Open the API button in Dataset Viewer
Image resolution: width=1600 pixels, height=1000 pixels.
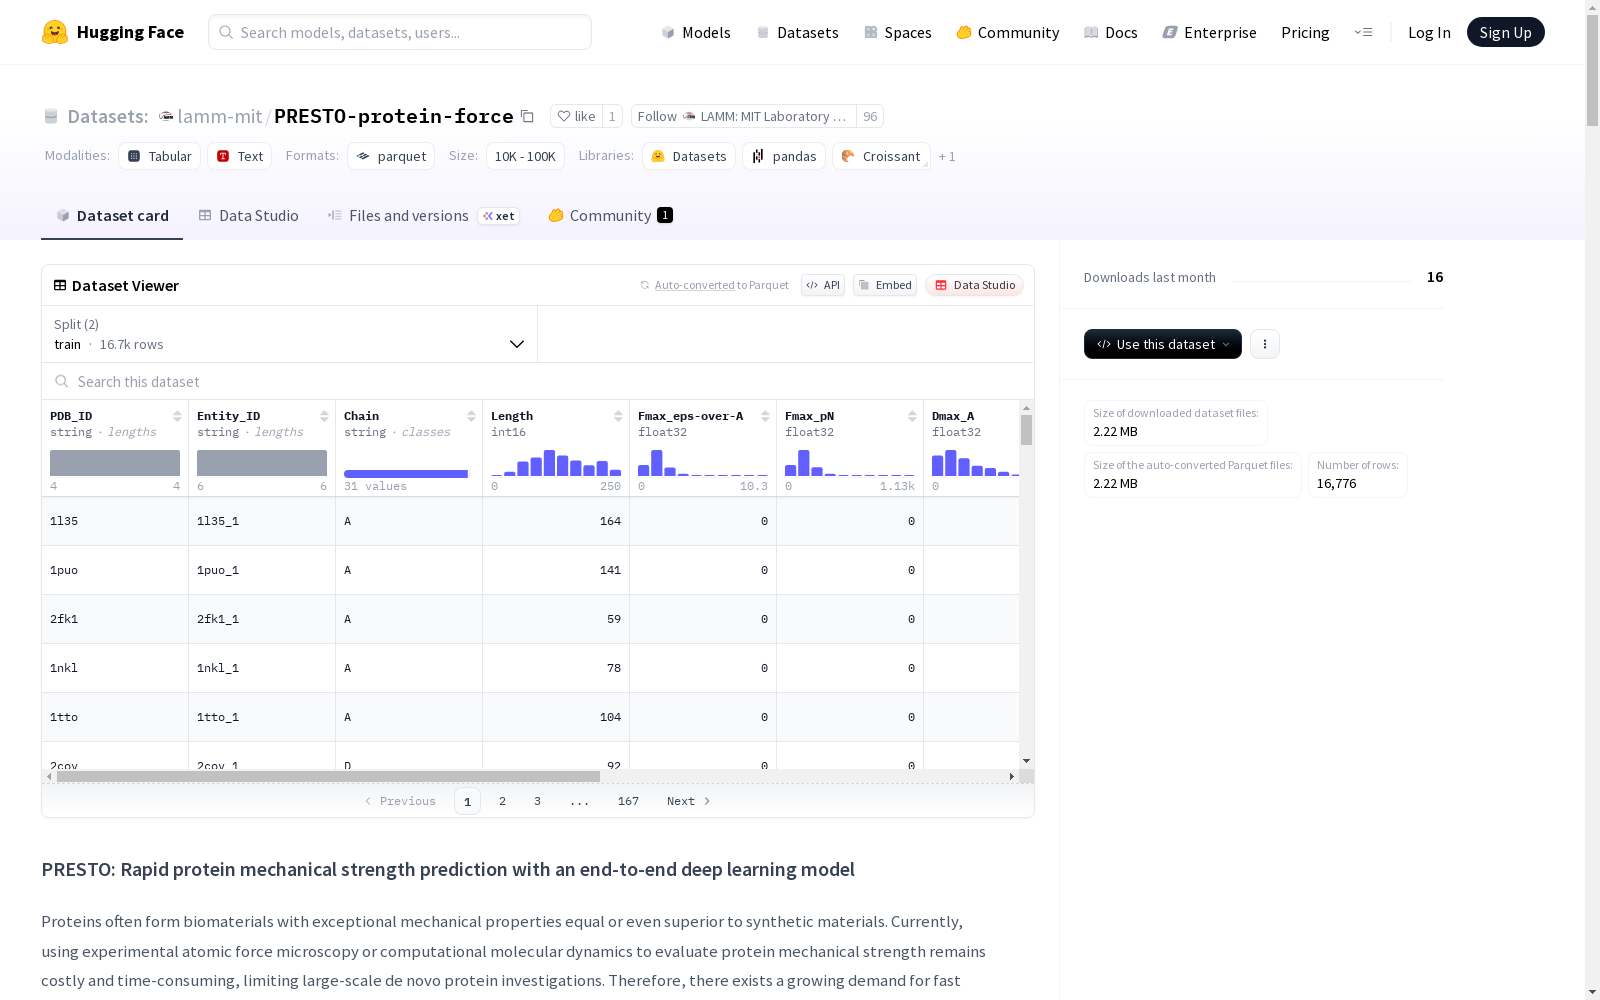(x=823, y=285)
